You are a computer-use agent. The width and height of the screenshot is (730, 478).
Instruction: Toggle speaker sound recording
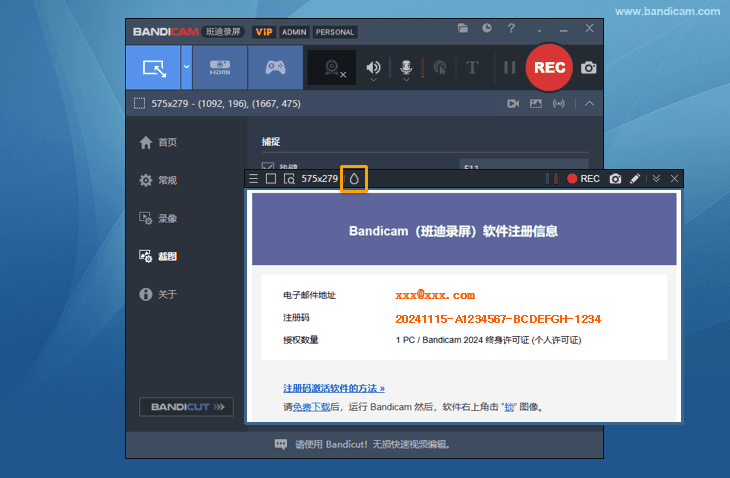point(373,67)
